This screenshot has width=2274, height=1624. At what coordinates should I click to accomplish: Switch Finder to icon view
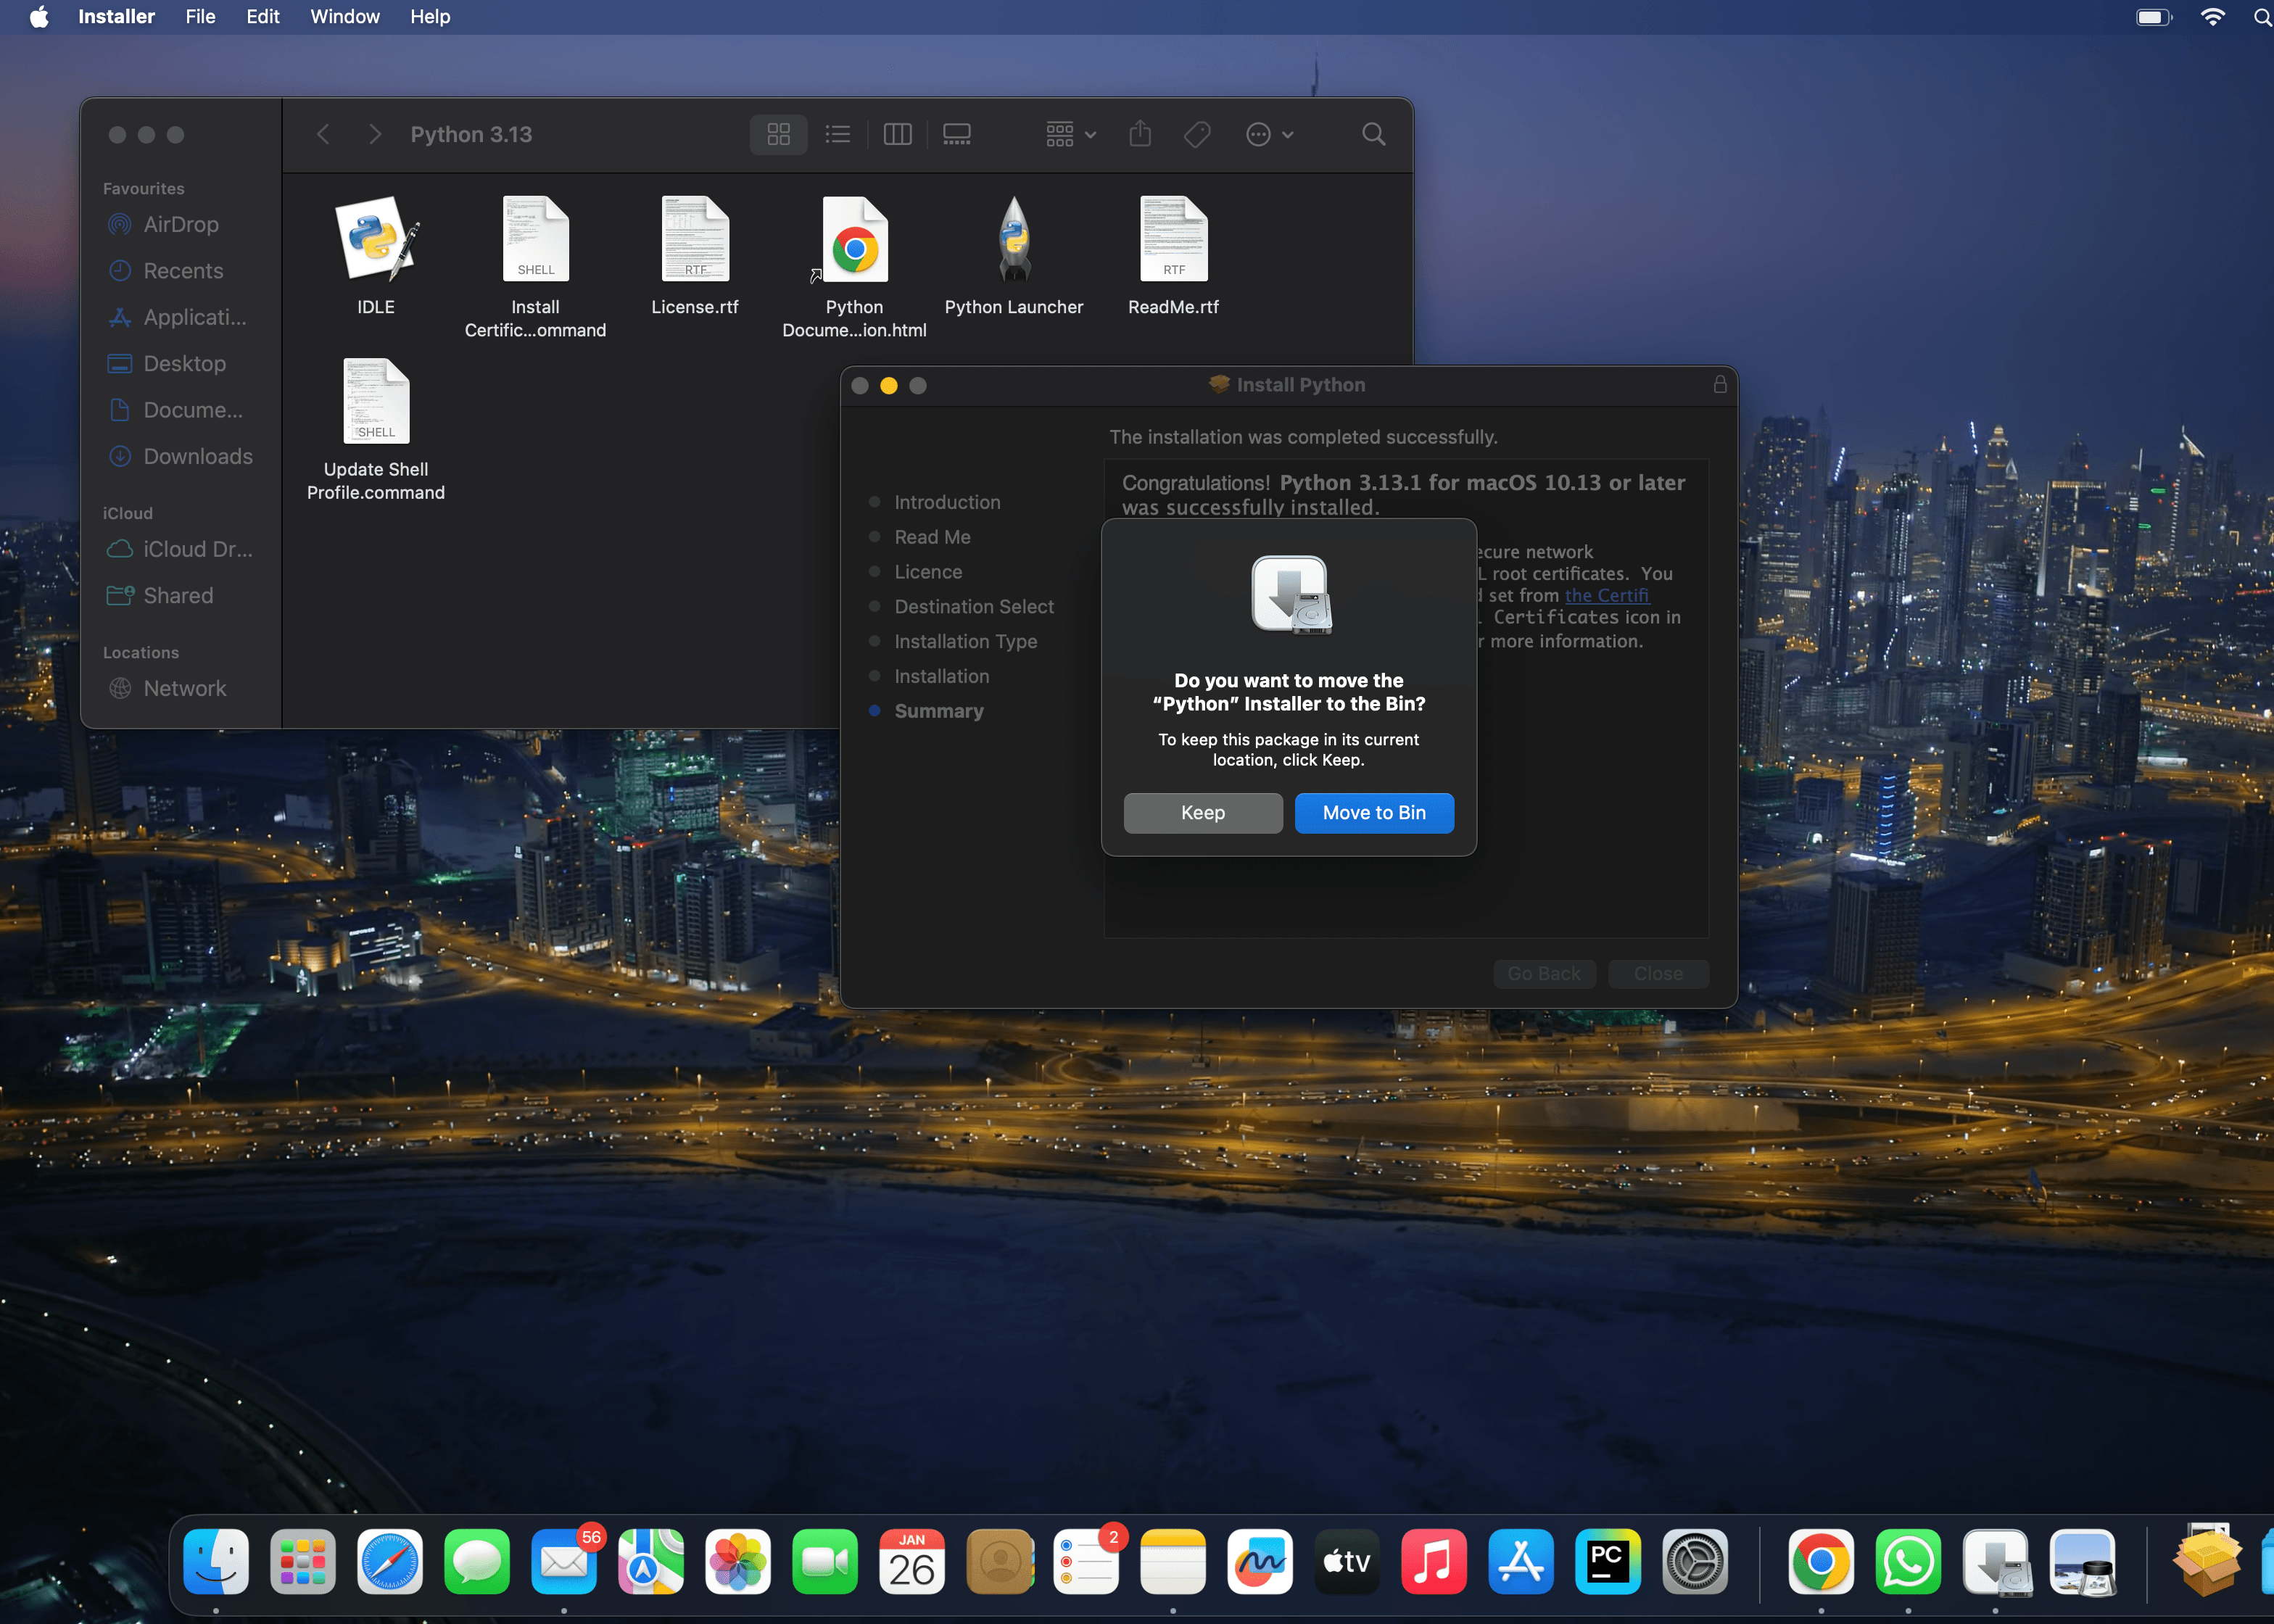pyautogui.click(x=779, y=134)
